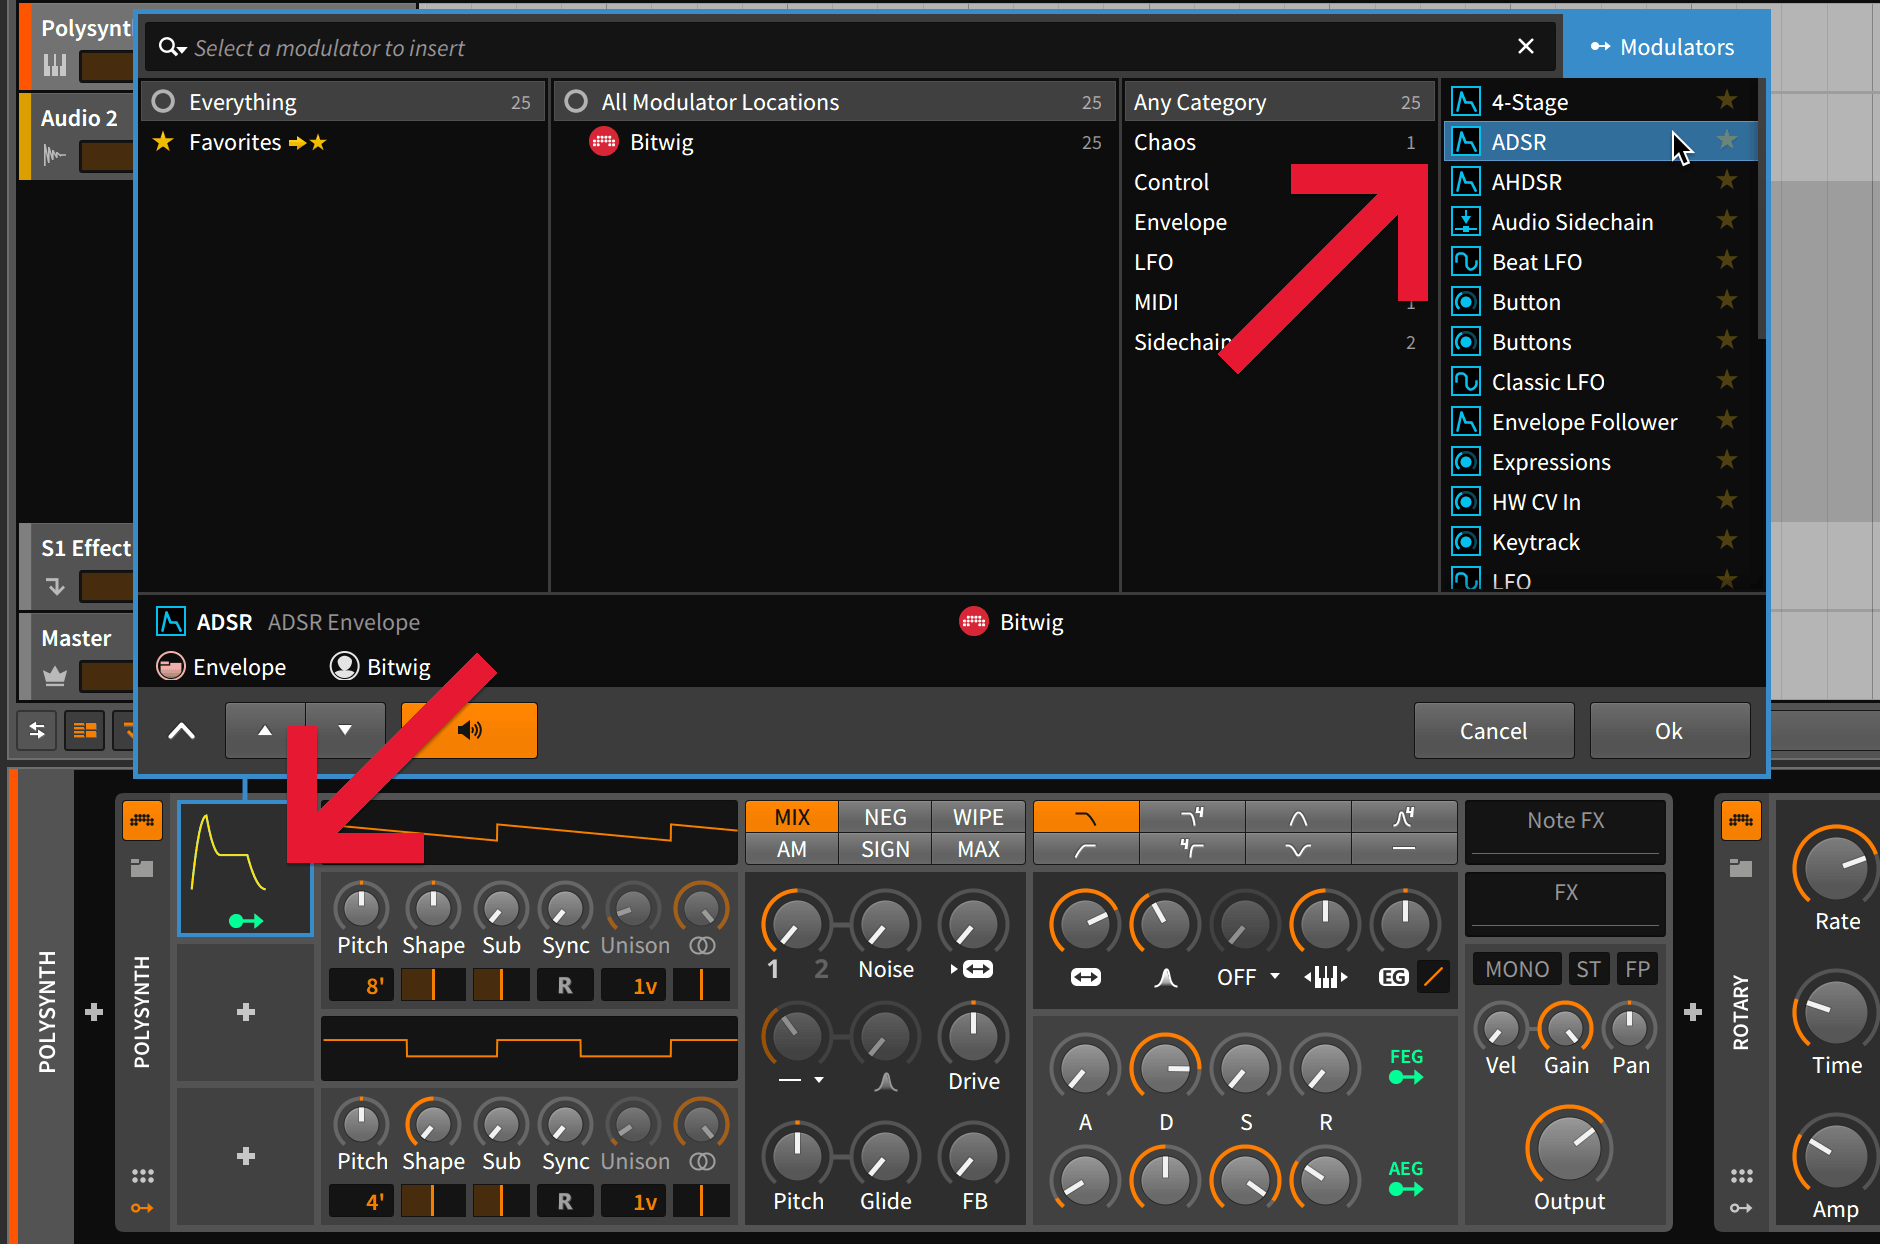Click the search magnifier icon
This screenshot has height=1244, width=1880.
(x=172, y=47)
